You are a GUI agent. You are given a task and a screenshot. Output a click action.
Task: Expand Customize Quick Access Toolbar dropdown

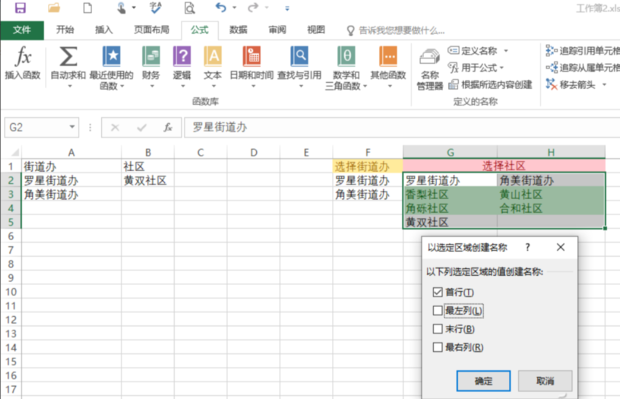tap(287, 8)
